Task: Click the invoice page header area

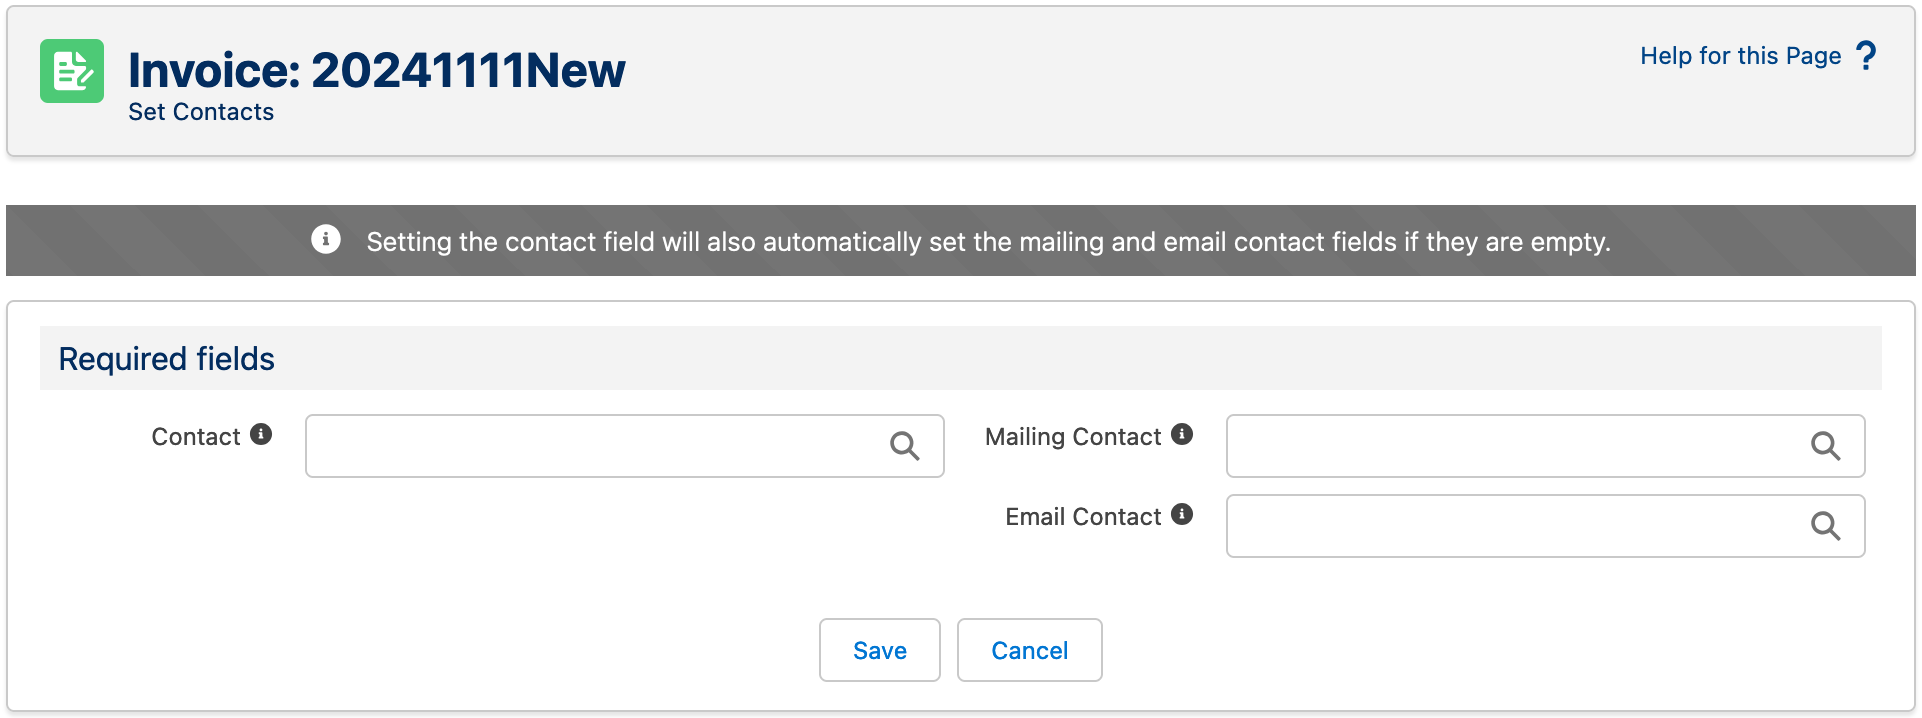Action: click(x=960, y=80)
